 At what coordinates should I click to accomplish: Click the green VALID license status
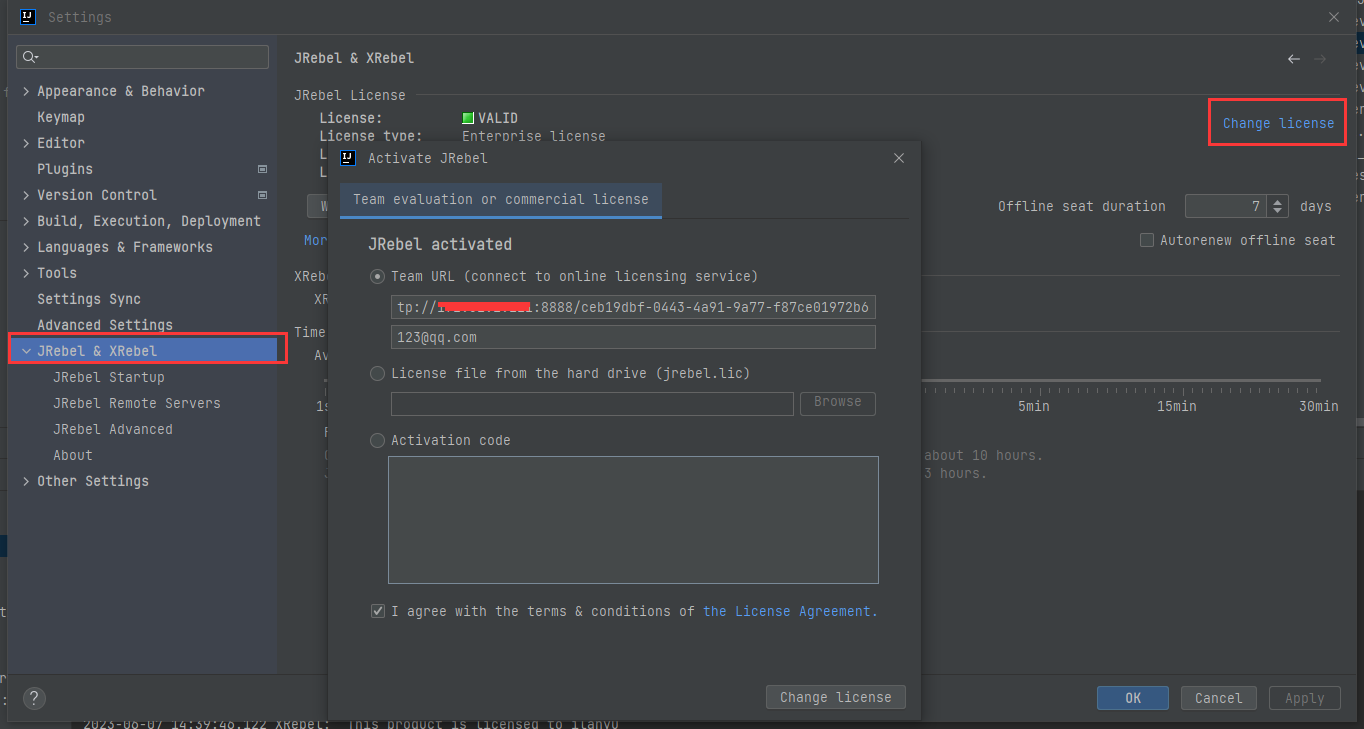(490, 118)
